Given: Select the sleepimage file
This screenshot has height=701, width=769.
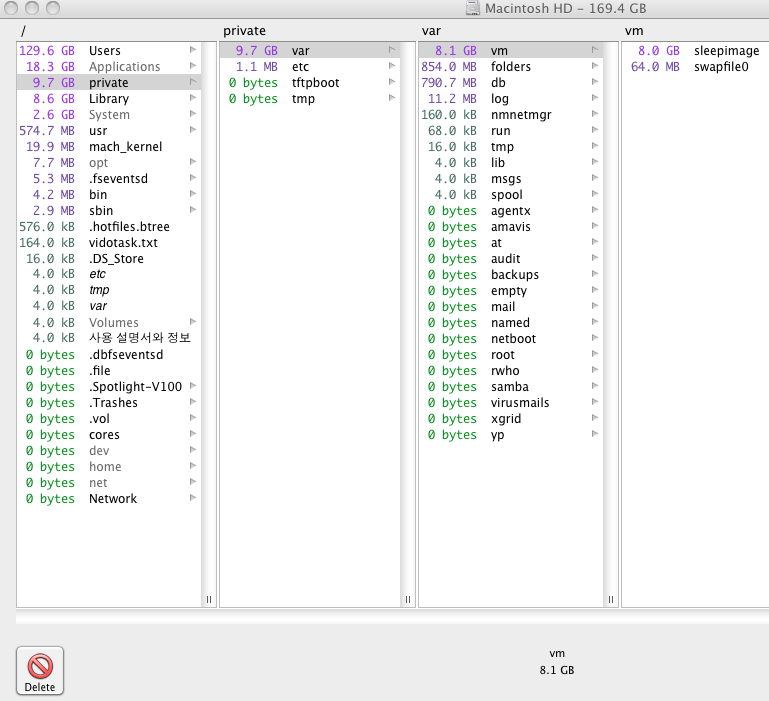Looking at the screenshot, I should coord(695,51).
